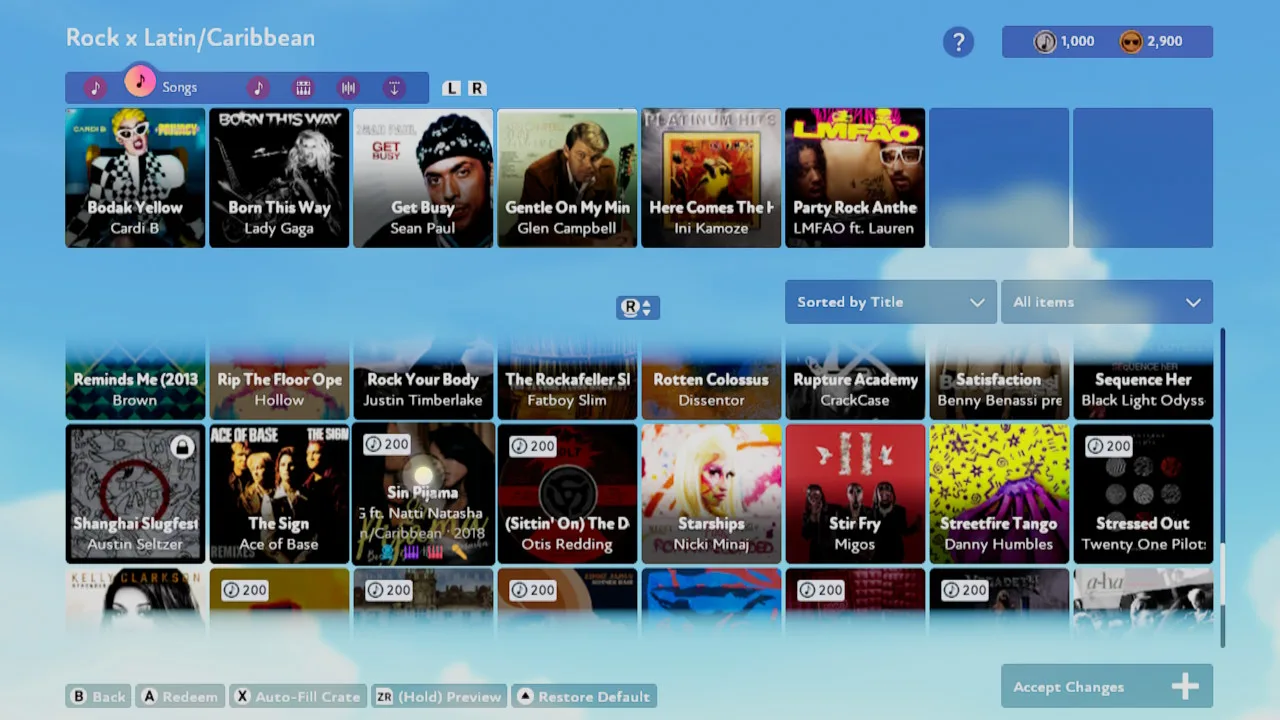Switch to the leftmost music note tab
Viewport: 1280px width, 720px height.
95,88
